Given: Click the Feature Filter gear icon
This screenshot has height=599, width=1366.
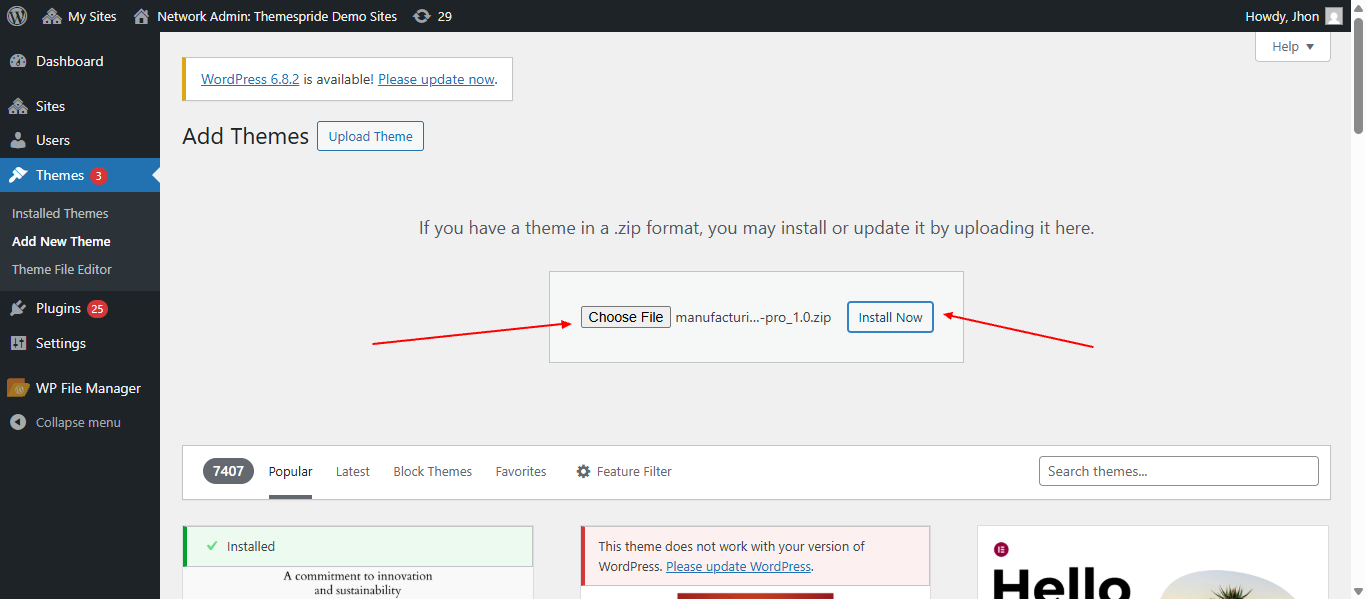Looking at the screenshot, I should (x=584, y=471).
